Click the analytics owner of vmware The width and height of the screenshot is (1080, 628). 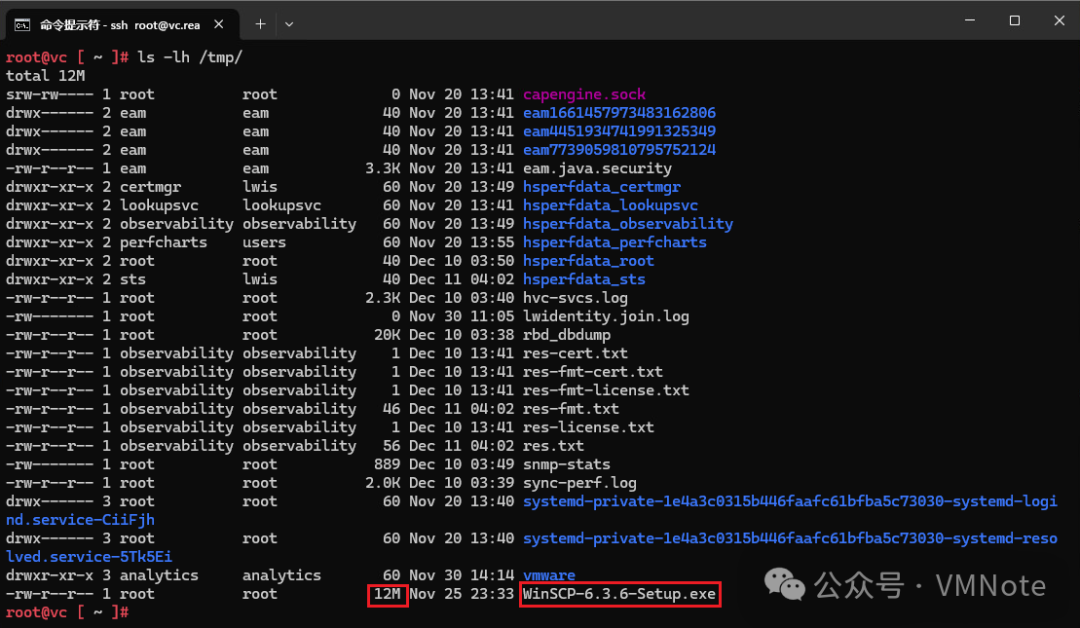click(159, 576)
